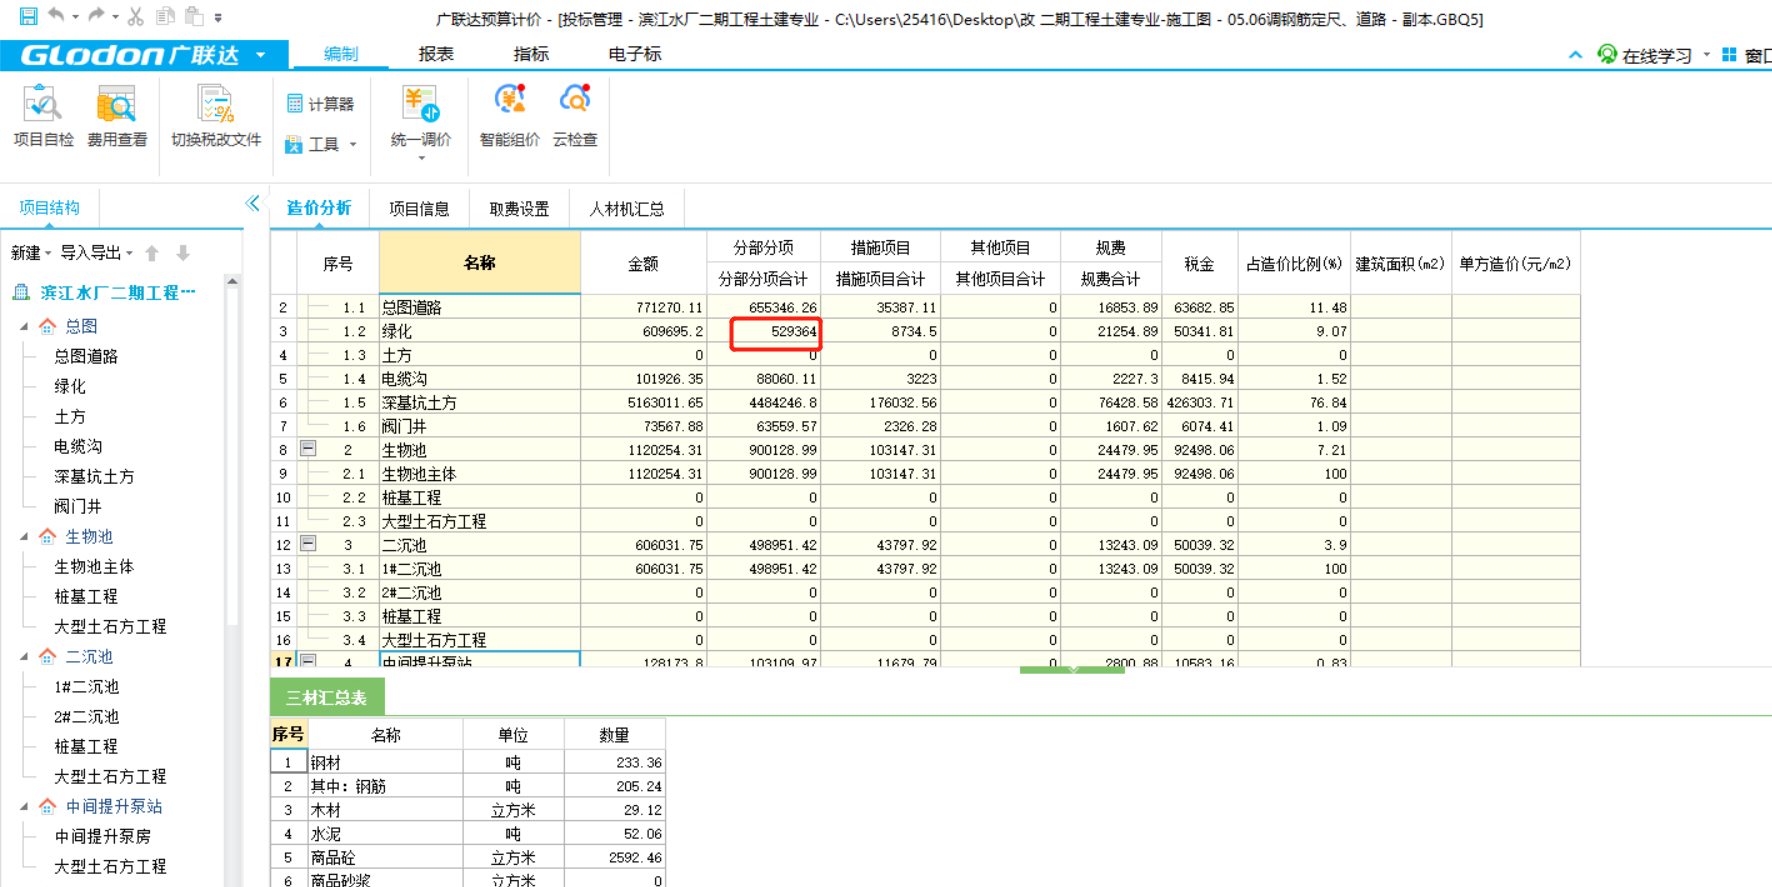1772x887 pixels.
Task: Click the 电缆沟 金额 value 101926.35
Action: point(643,378)
